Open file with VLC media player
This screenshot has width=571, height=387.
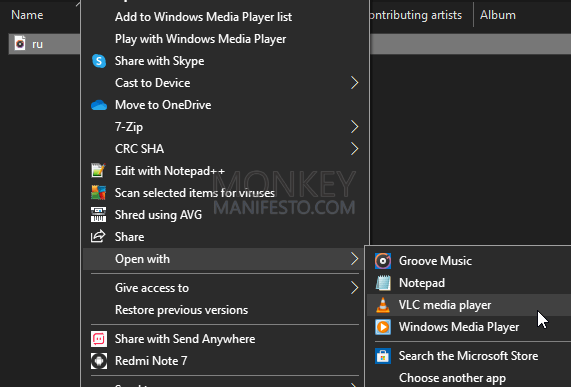click(x=445, y=305)
